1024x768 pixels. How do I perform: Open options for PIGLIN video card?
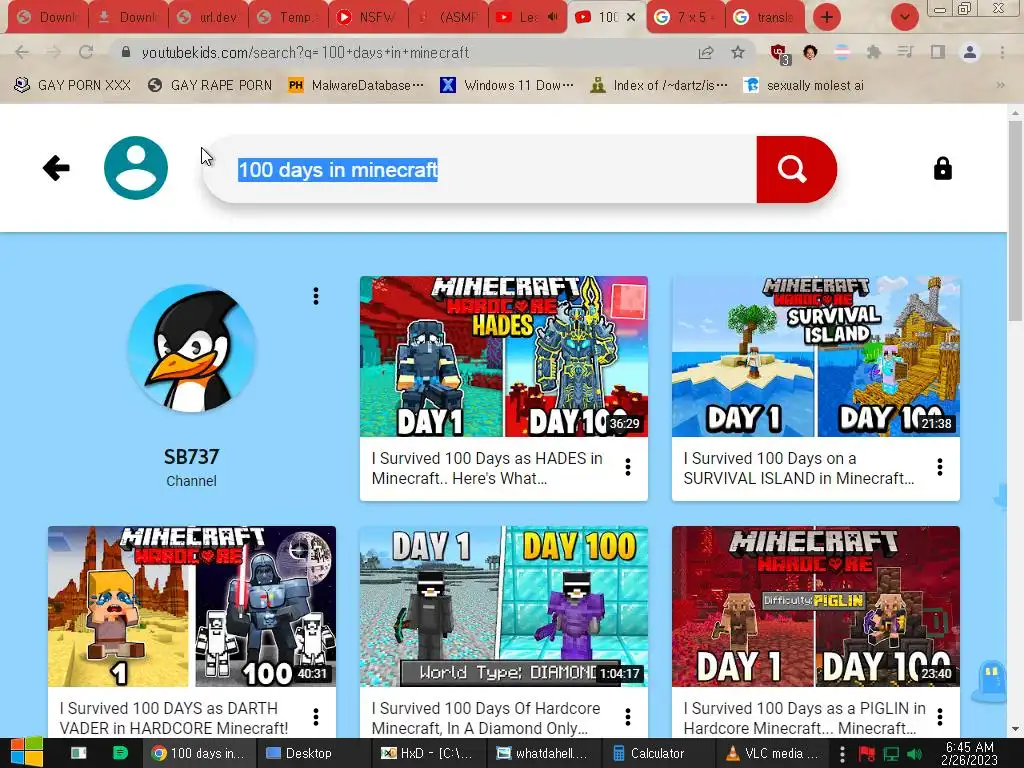pos(940,717)
